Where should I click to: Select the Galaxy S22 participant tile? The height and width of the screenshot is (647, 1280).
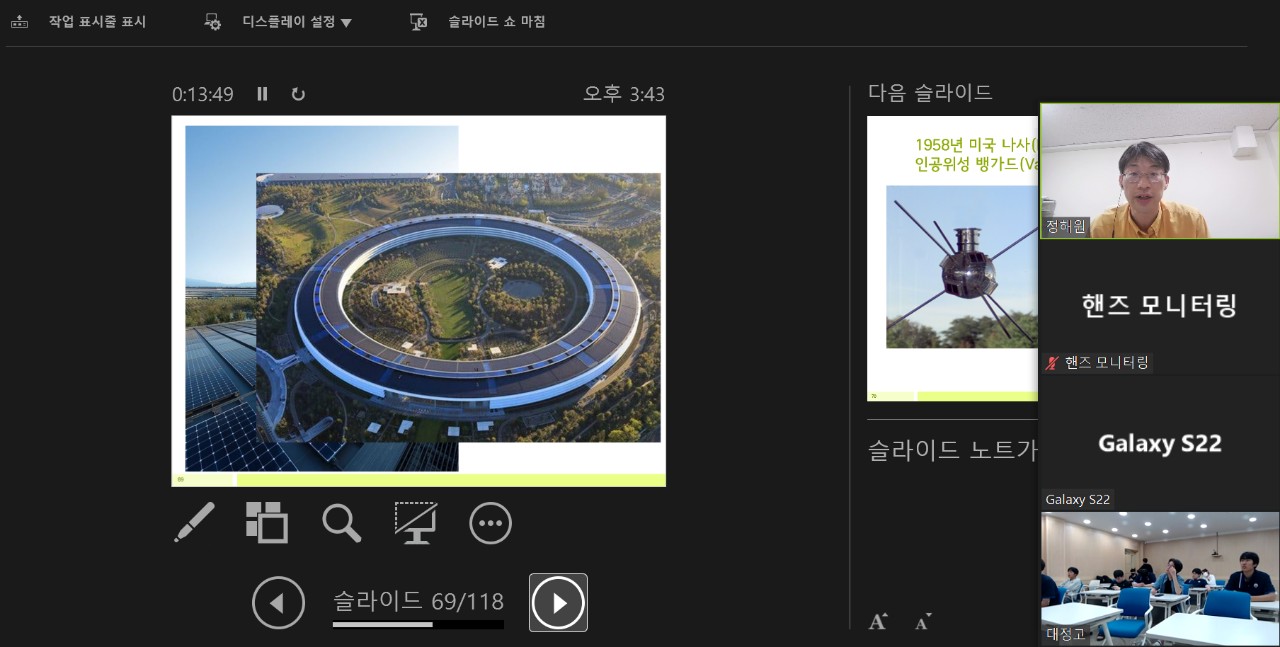coord(1160,443)
